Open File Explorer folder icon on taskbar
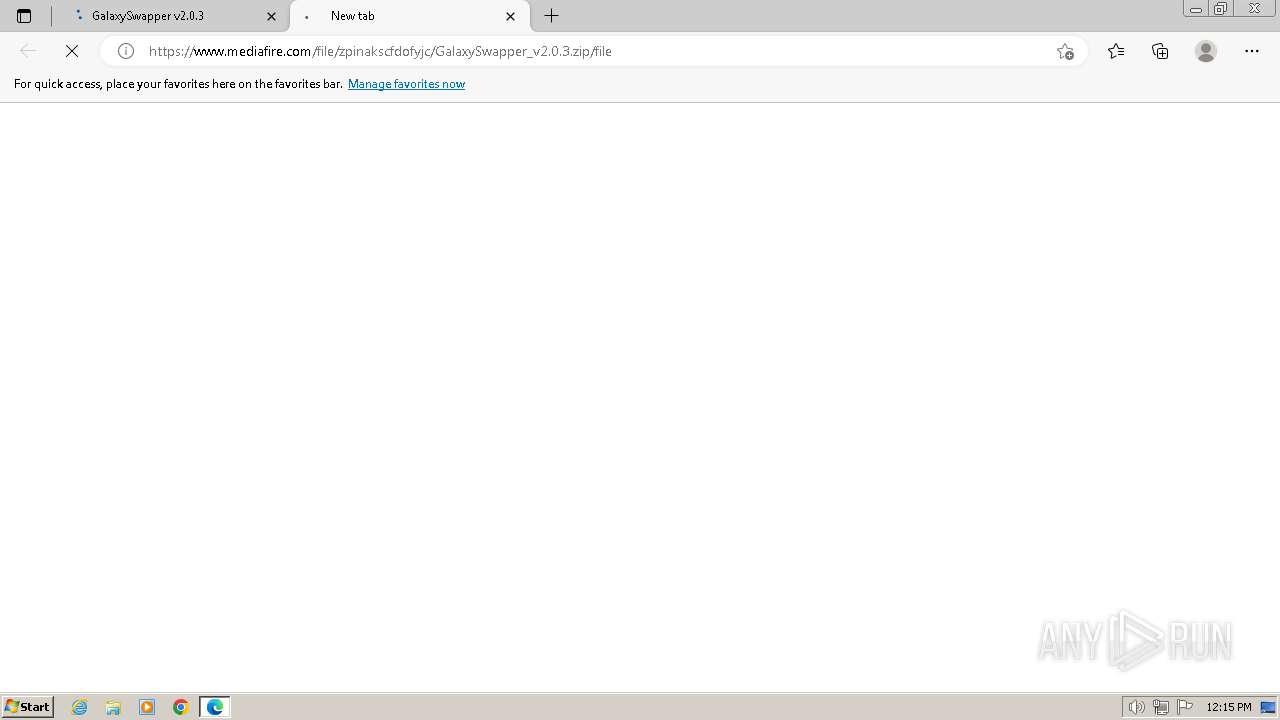This screenshot has width=1280, height=720. (113, 707)
